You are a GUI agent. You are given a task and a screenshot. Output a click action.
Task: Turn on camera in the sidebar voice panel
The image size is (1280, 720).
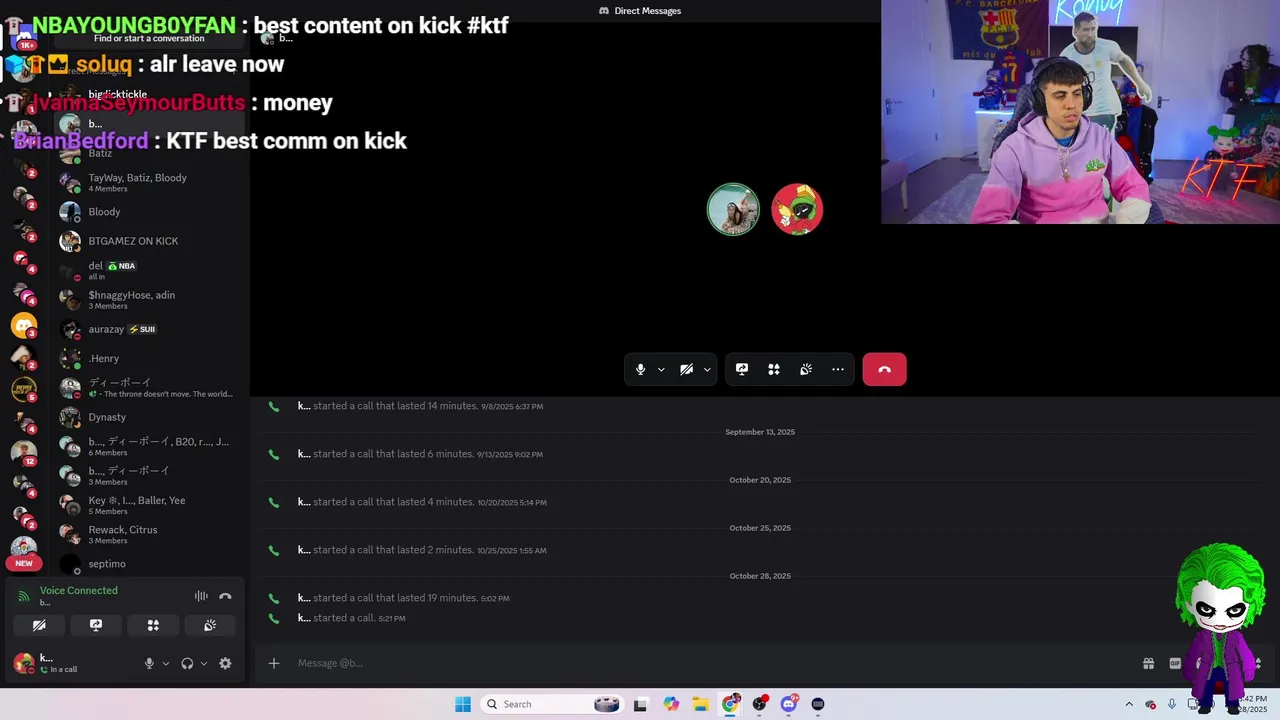[x=39, y=625]
